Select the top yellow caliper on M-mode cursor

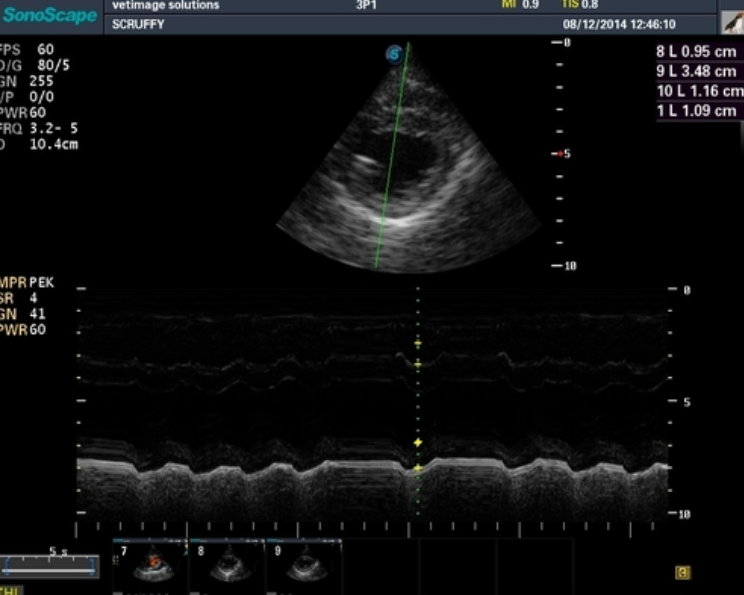coord(418,343)
